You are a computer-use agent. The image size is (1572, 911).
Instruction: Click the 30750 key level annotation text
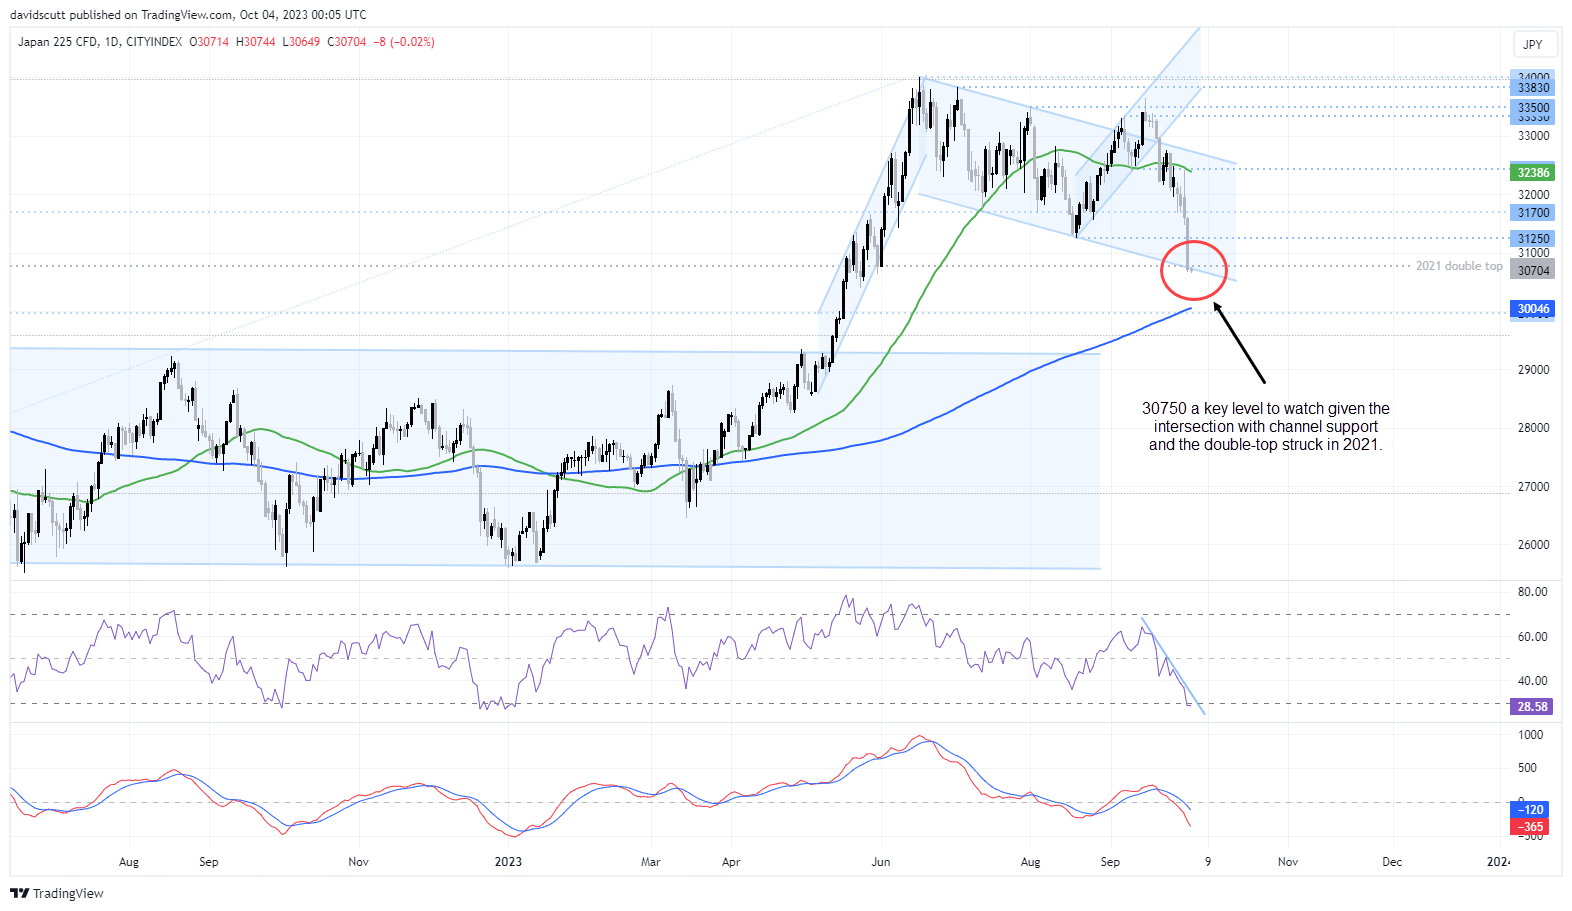tap(1266, 427)
